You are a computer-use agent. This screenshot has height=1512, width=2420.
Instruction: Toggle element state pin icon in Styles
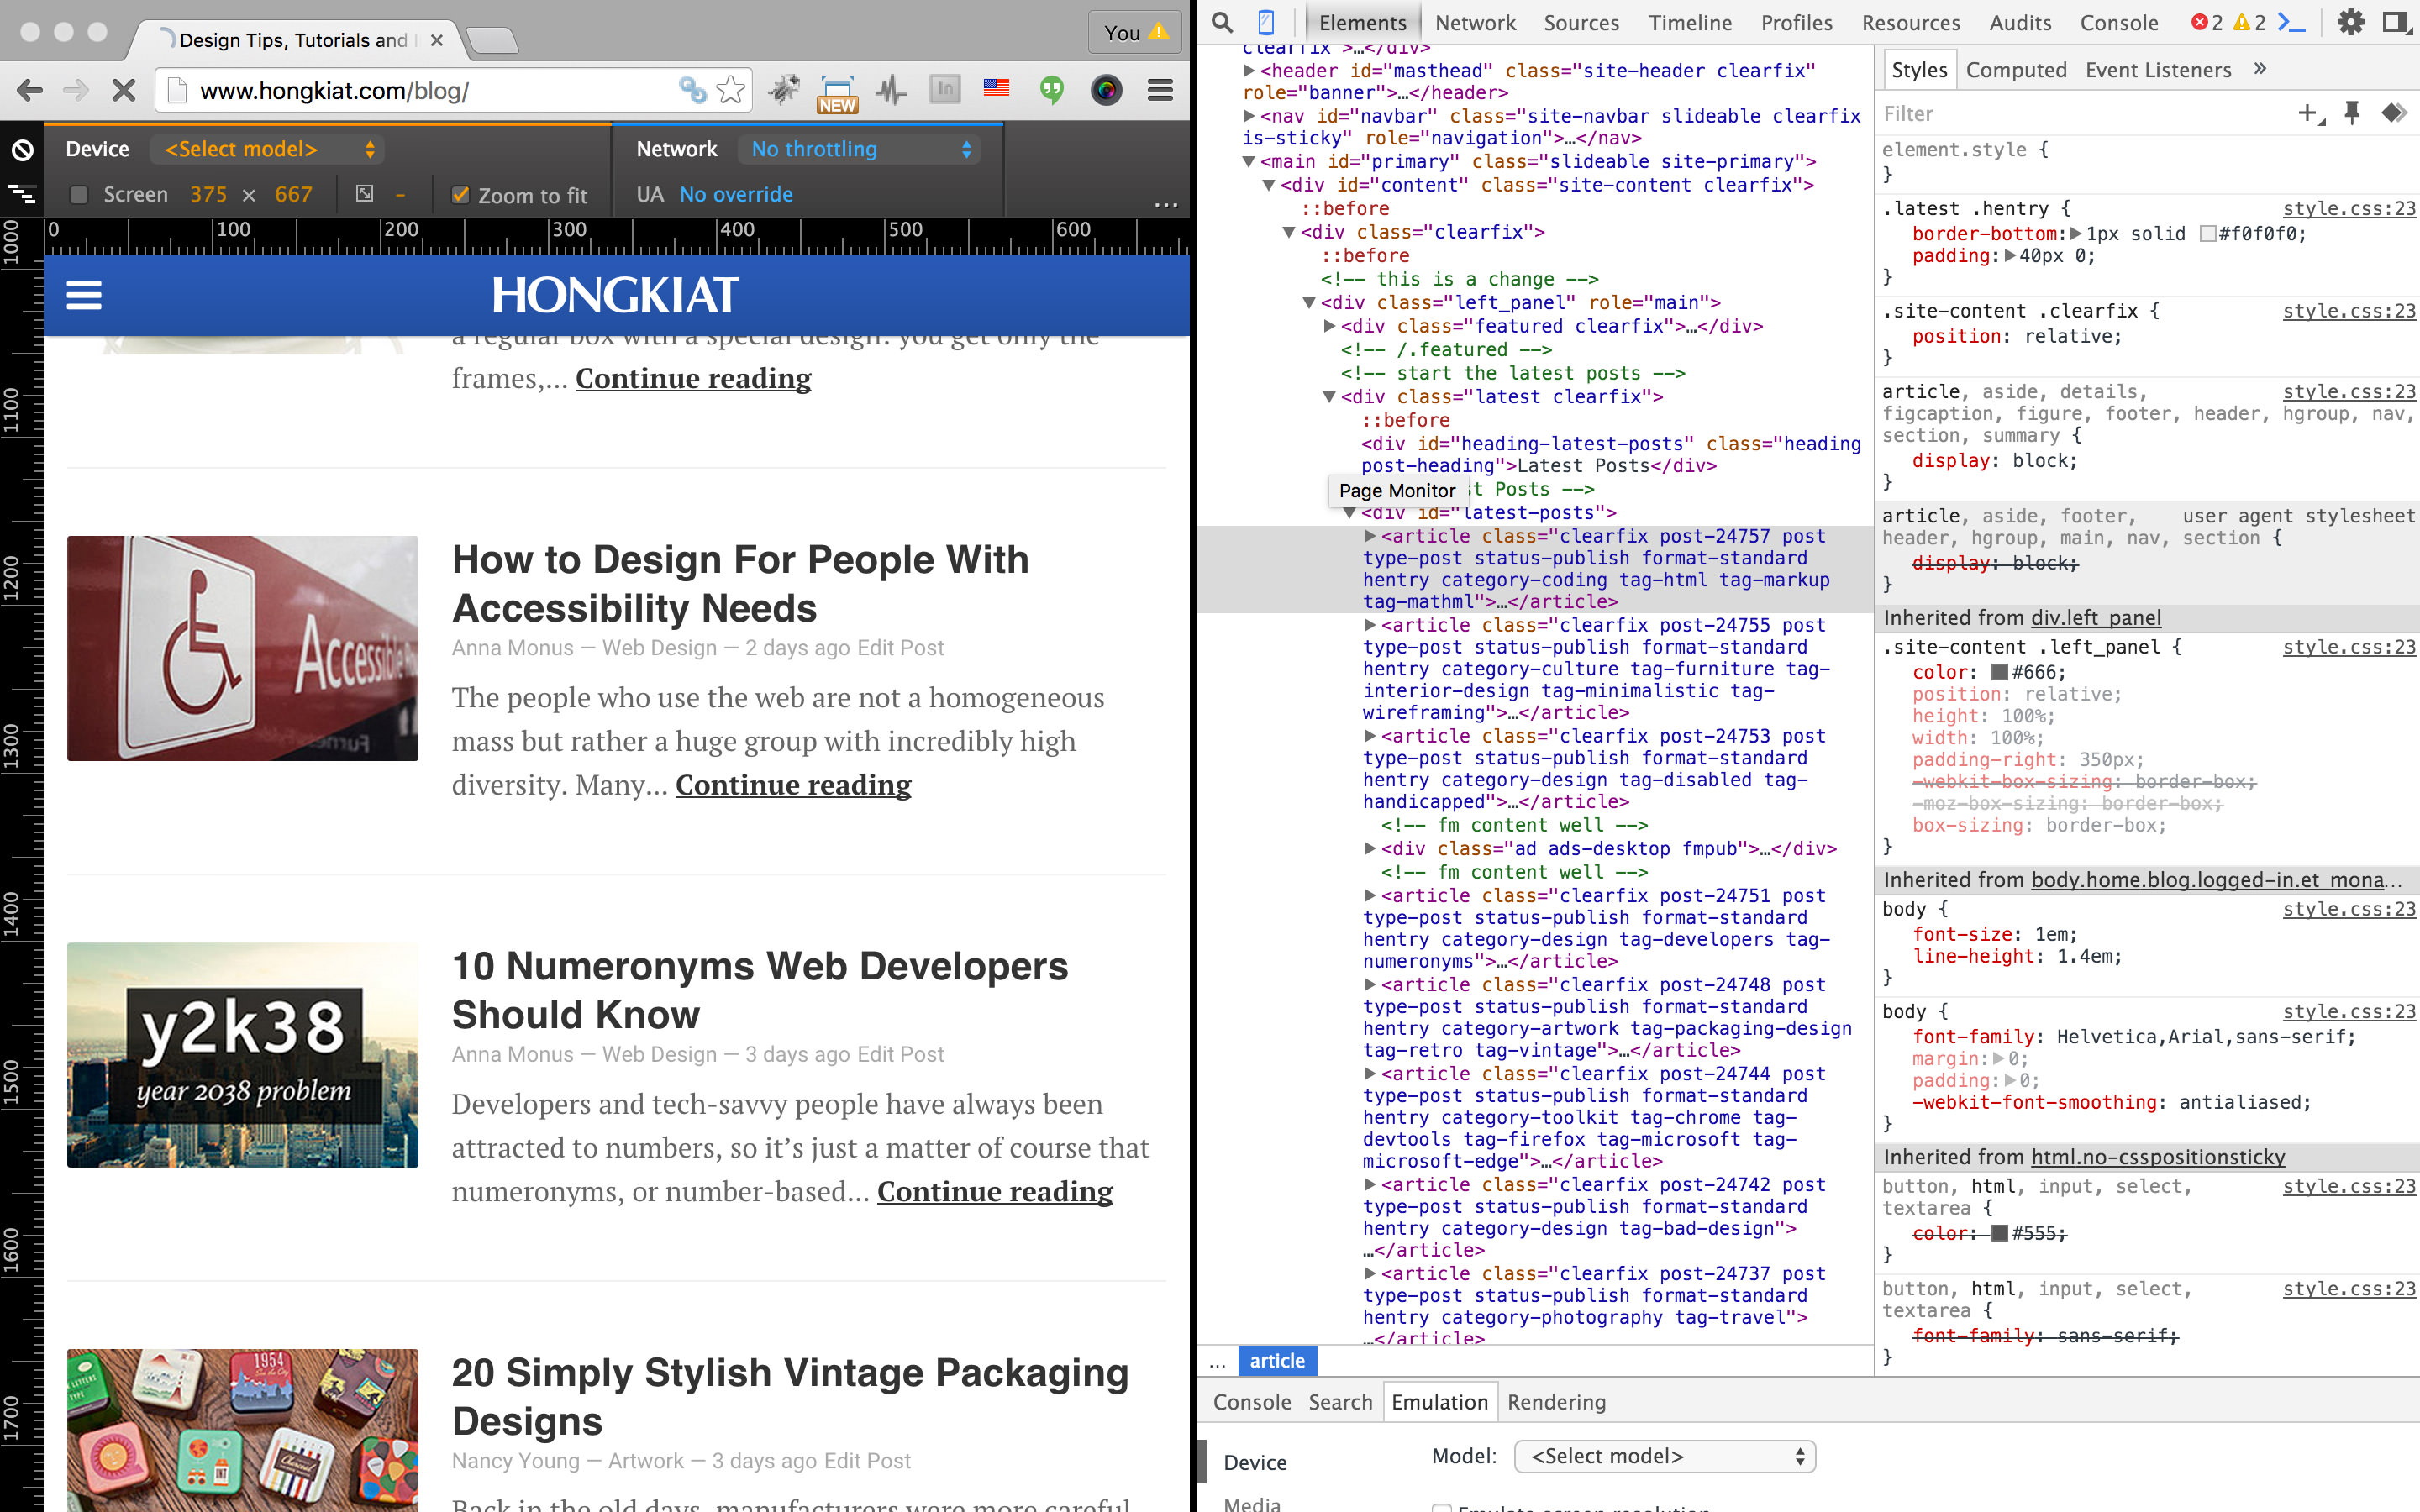[2352, 113]
